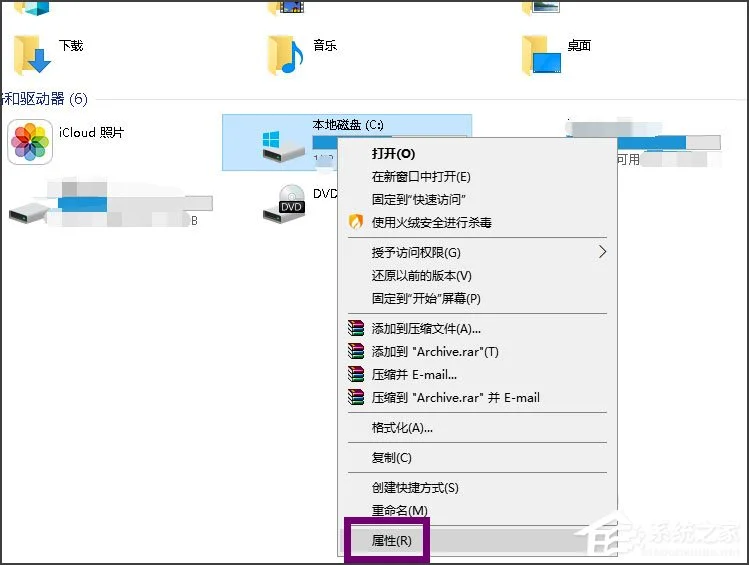The width and height of the screenshot is (749, 565).
Task: Click WinRAR icon beside 压缩到 "Archive.rar" 并 E-mail
Action: (x=356, y=397)
